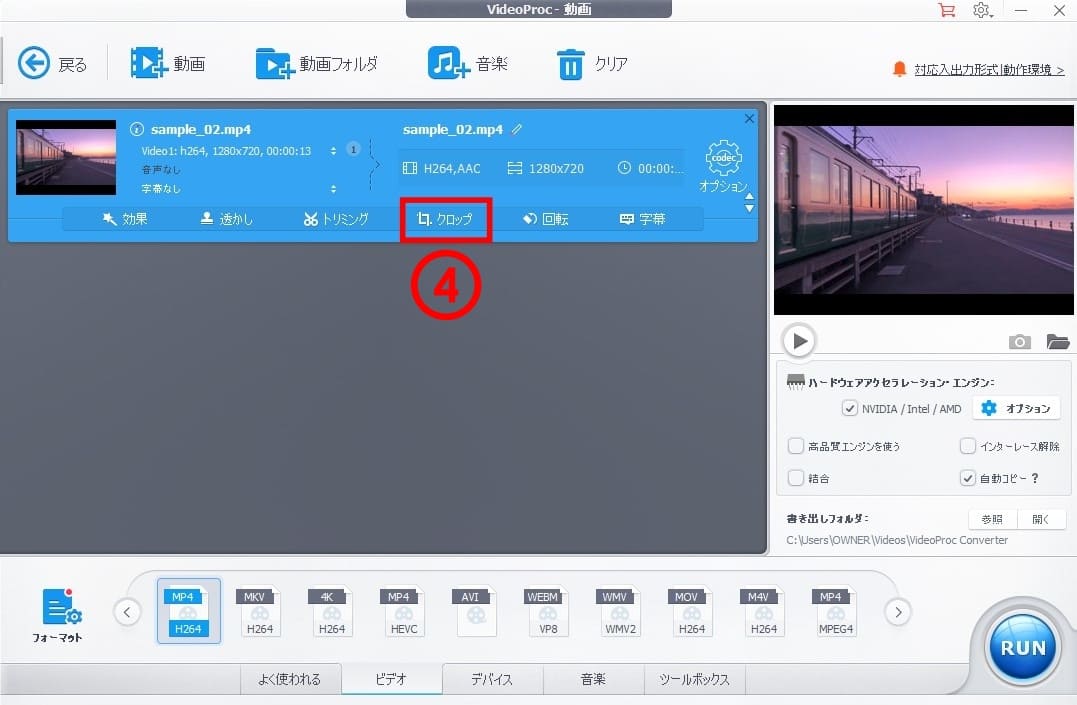Open the 効果 effects tool
Screen dimensions: 1077x705
125,219
